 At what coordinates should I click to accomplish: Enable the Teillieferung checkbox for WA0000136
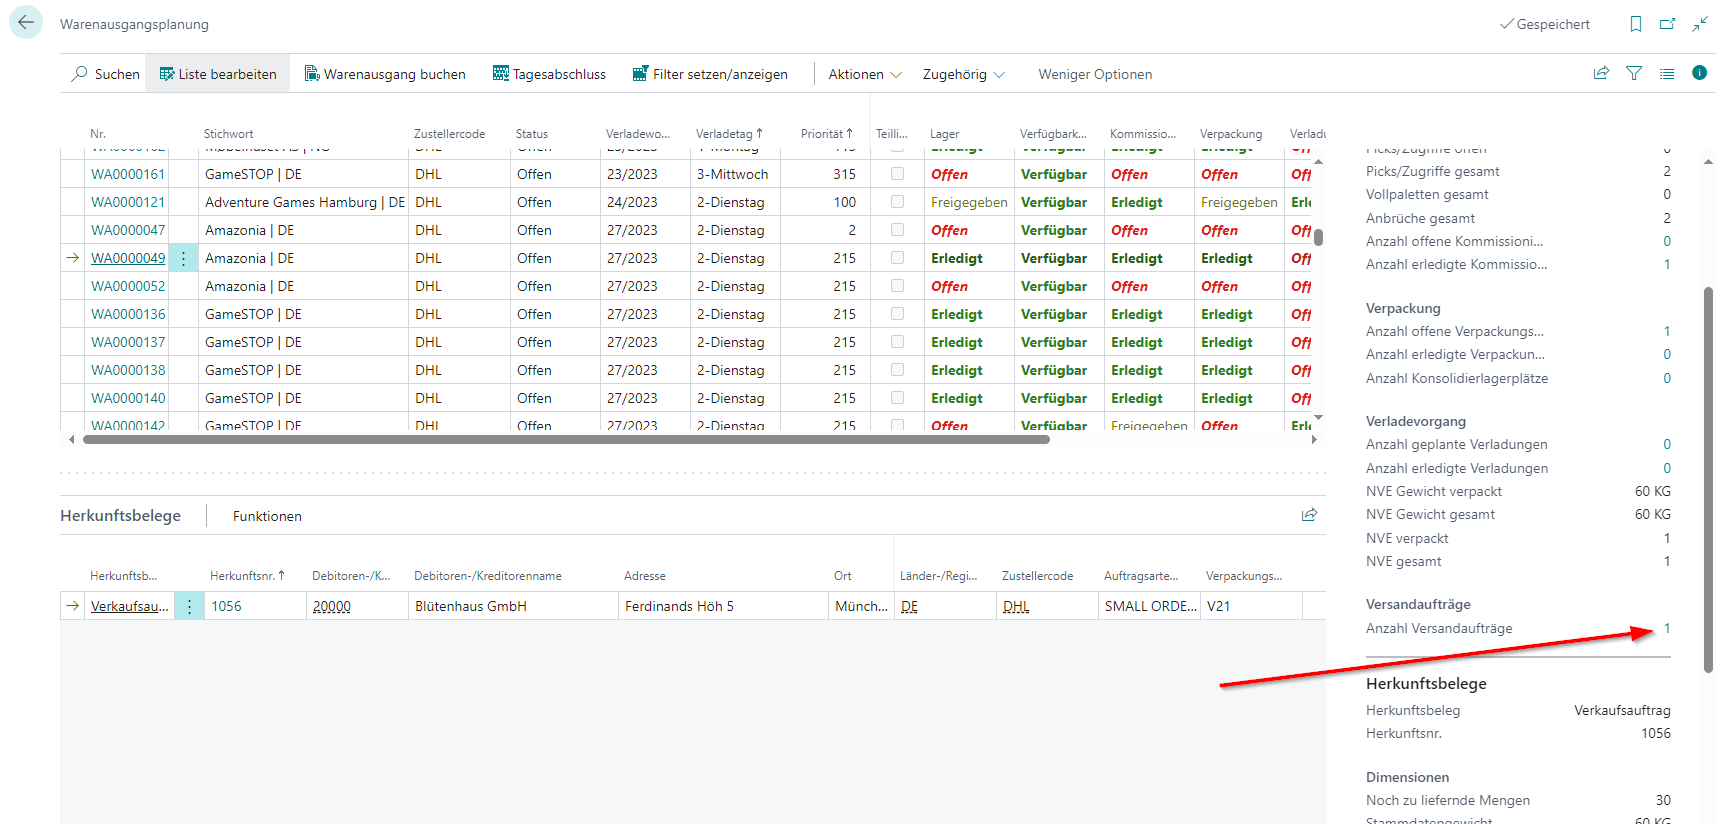pos(897,314)
